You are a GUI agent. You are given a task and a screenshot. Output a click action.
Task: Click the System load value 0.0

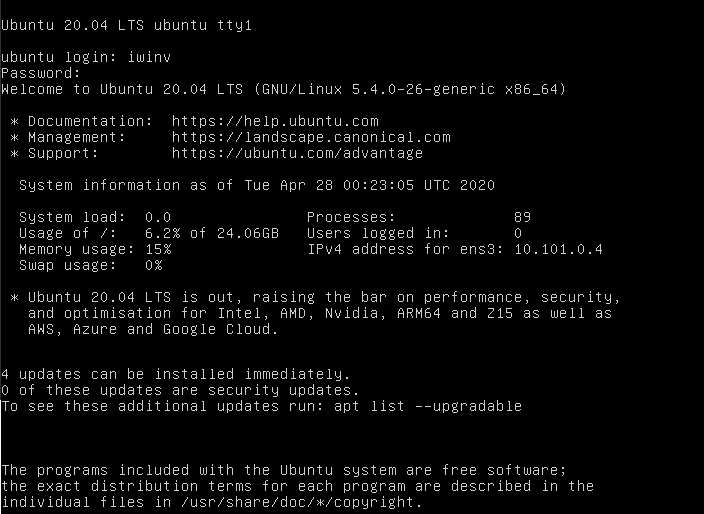[158, 217]
